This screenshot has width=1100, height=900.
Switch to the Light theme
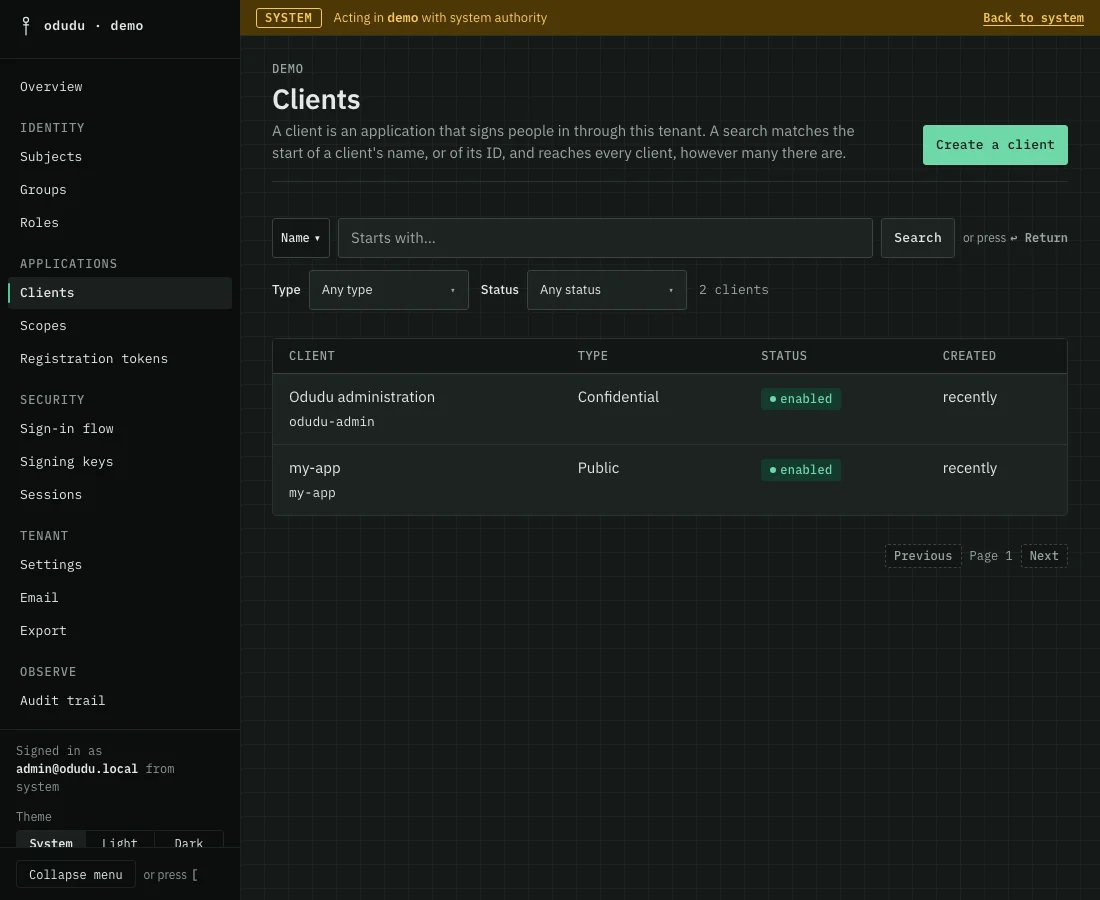[120, 840]
